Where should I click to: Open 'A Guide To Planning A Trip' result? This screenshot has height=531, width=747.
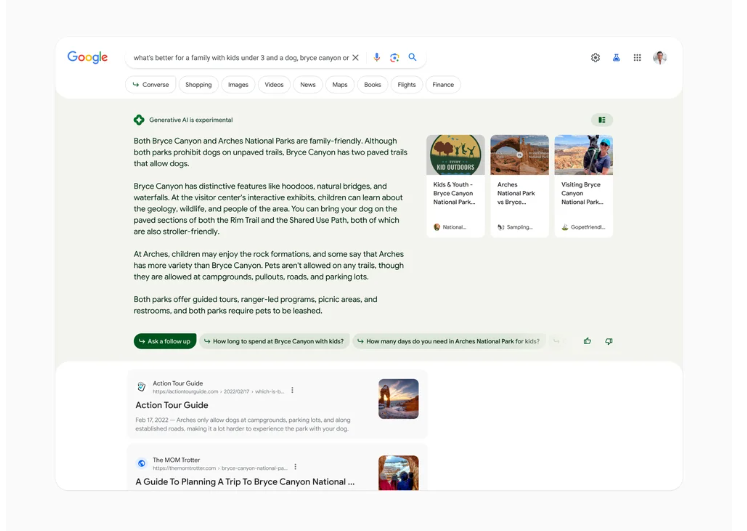click(245, 482)
